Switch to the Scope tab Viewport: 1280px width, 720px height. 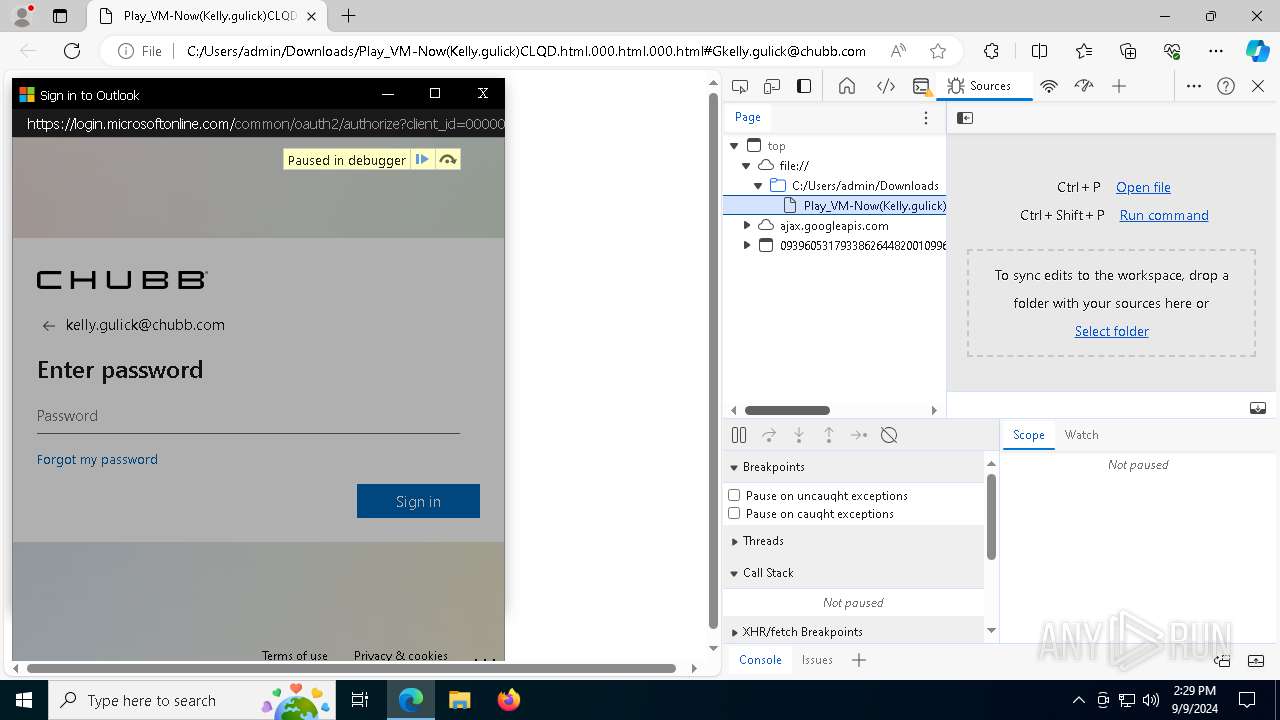[1028, 435]
